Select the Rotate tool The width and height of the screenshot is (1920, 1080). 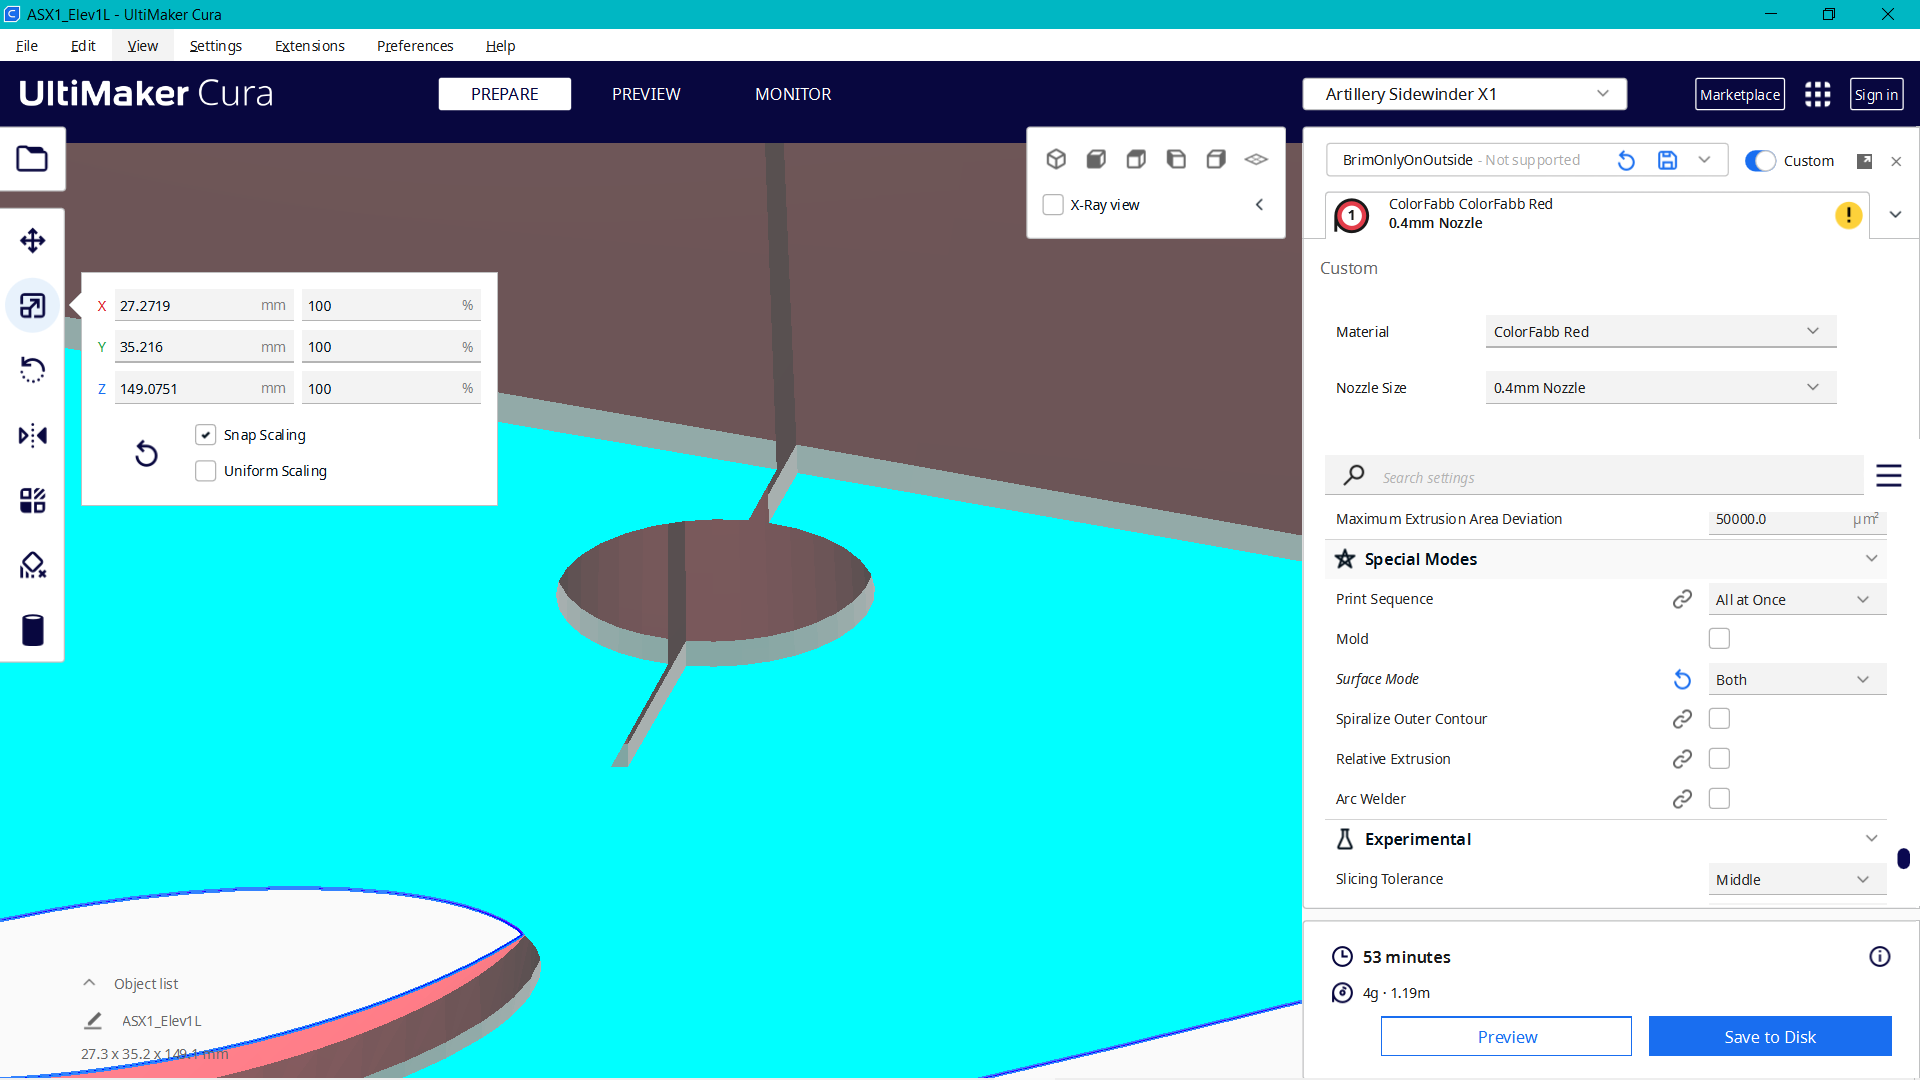[x=32, y=369]
